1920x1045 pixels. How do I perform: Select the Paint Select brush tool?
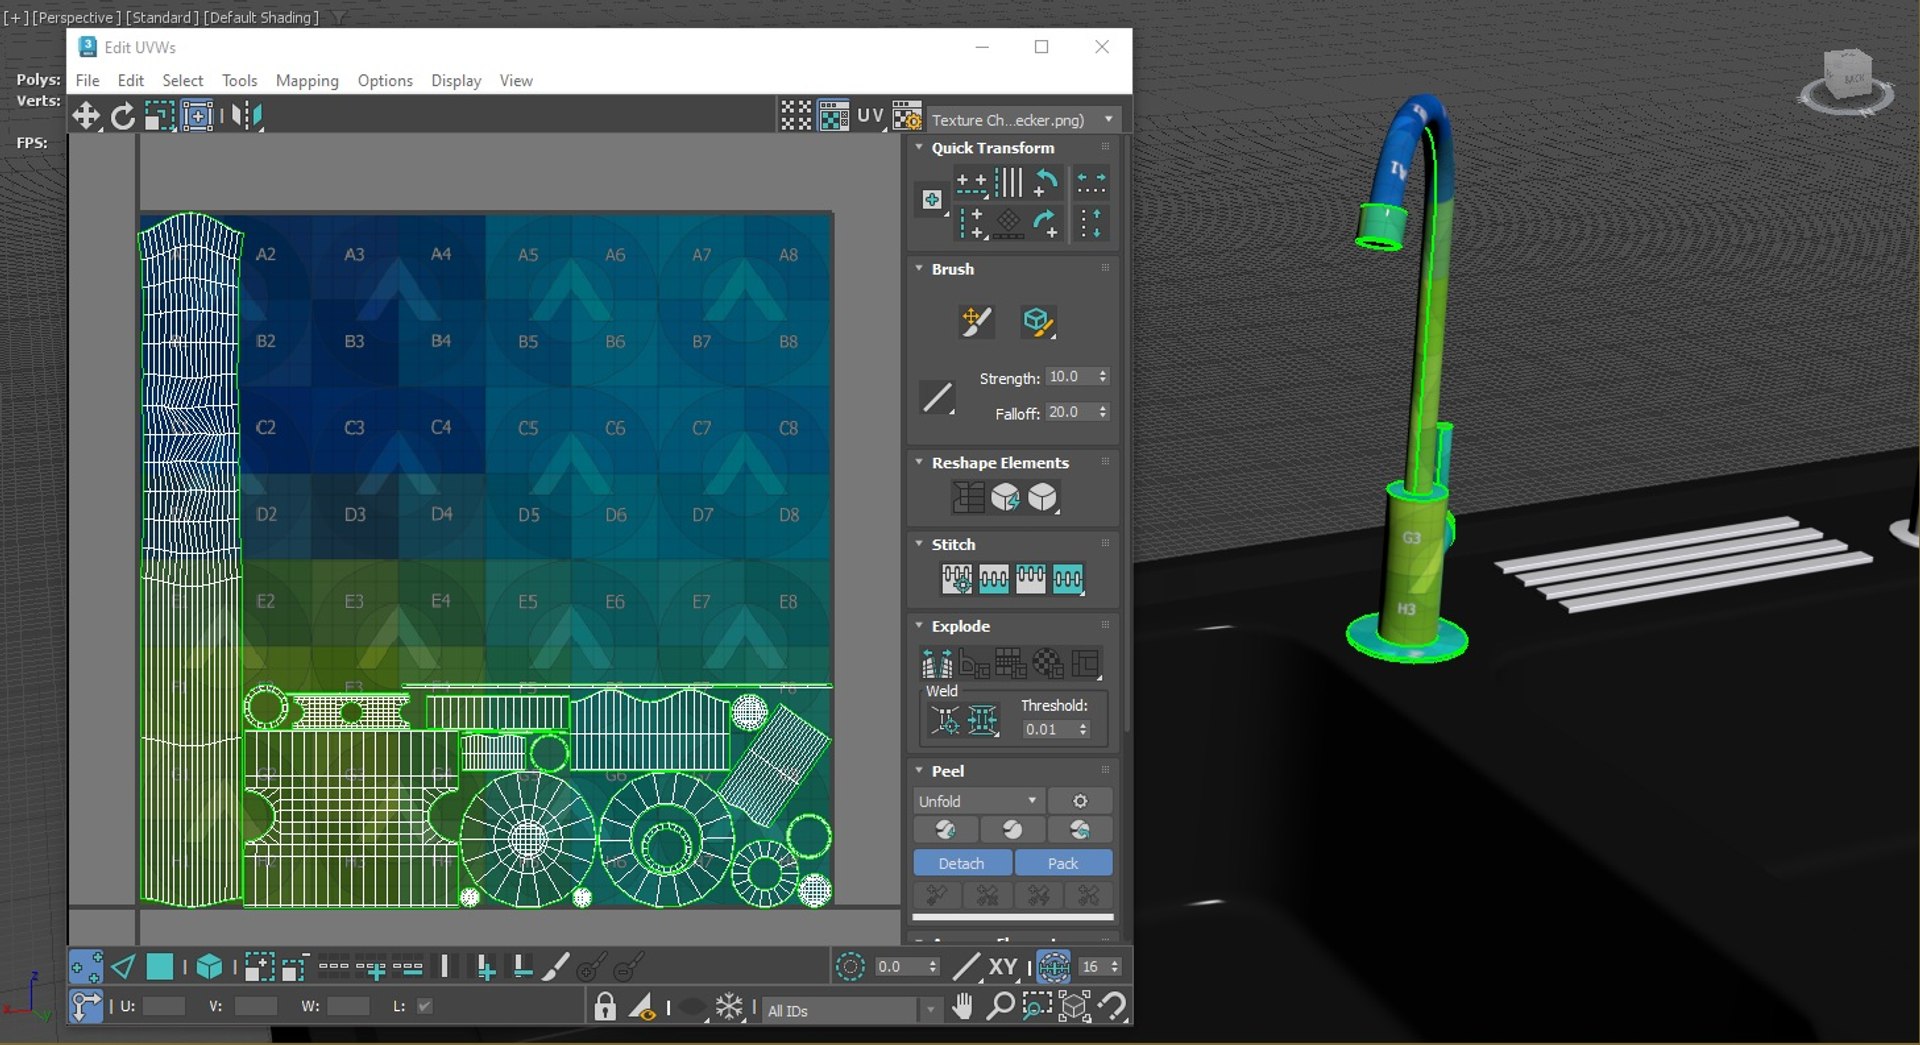pyautogui.click(x=556, y=967)
